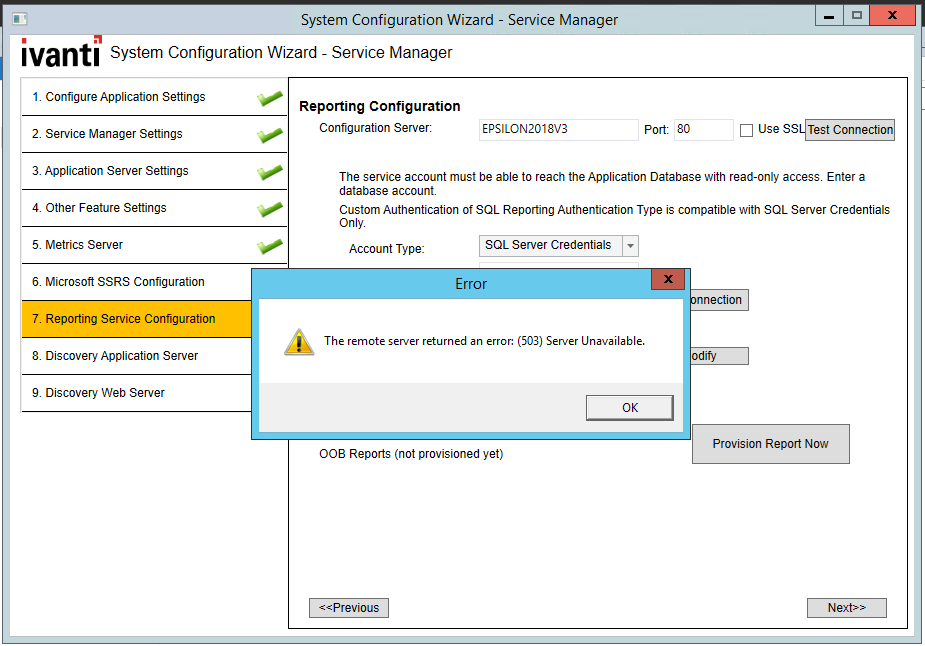Click the warning triangle icon in Error dialog
Screen dimensions: 925x646
298,341
